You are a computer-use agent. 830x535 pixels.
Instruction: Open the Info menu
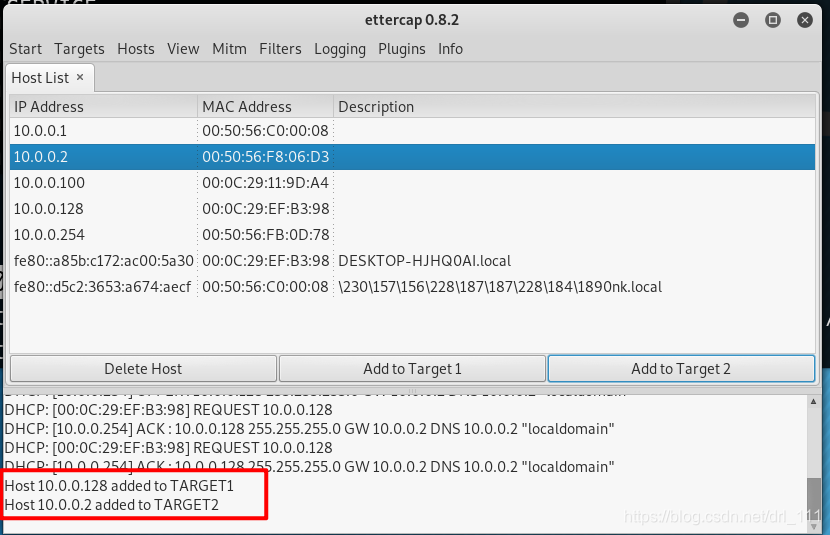pos(450,49)
